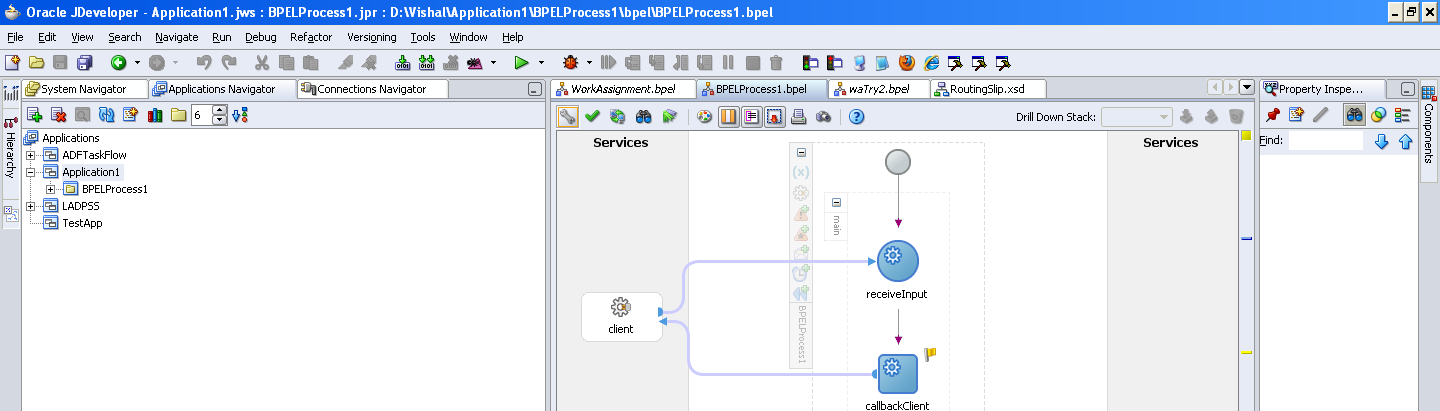Open the Components side panel tab
1440x411 pixels.
pyautogui.click(x=1428, y=126)
